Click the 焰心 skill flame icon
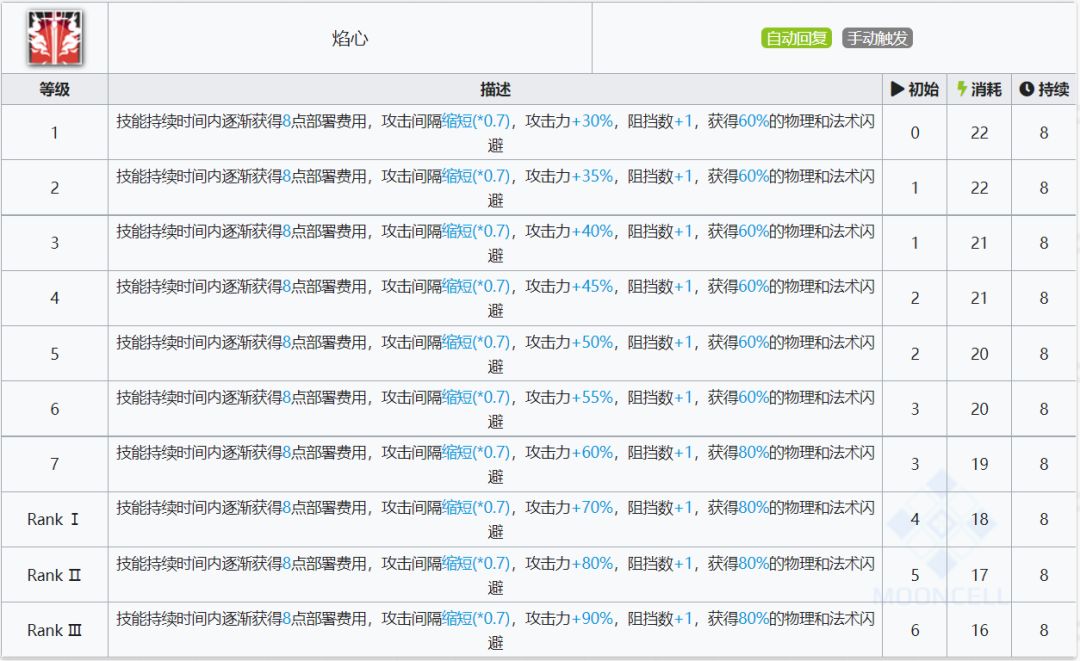Viewport: 1080px width, 661px height. [55, 38]
